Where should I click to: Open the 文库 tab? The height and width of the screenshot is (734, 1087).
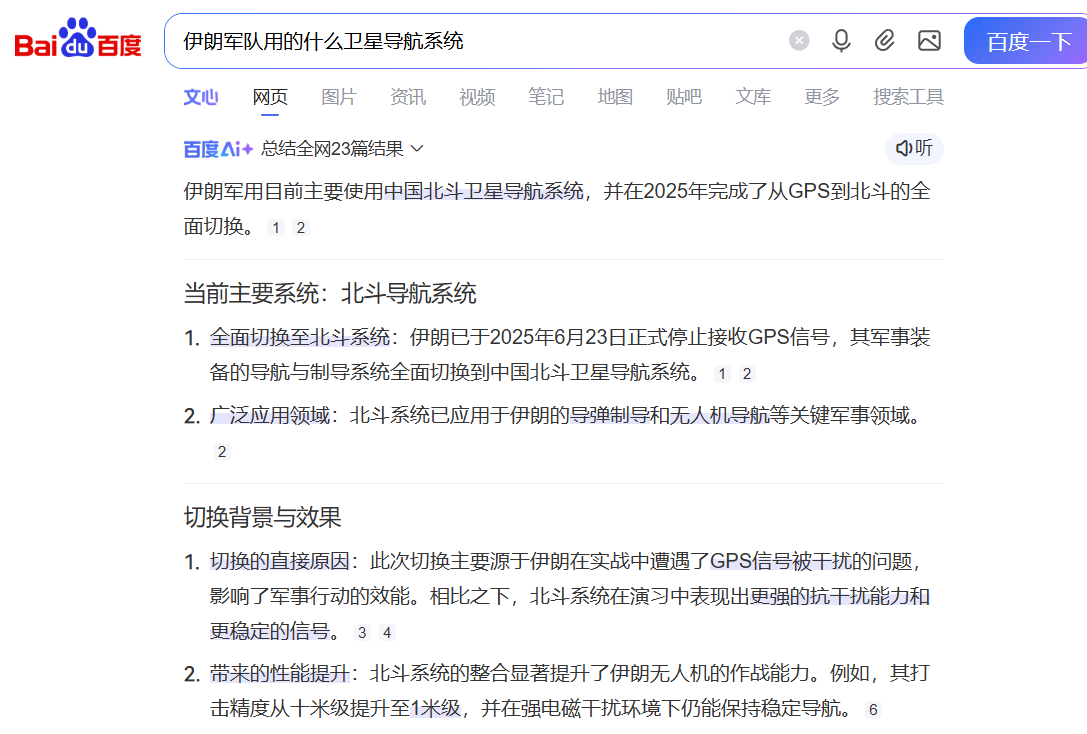[753, 96]
